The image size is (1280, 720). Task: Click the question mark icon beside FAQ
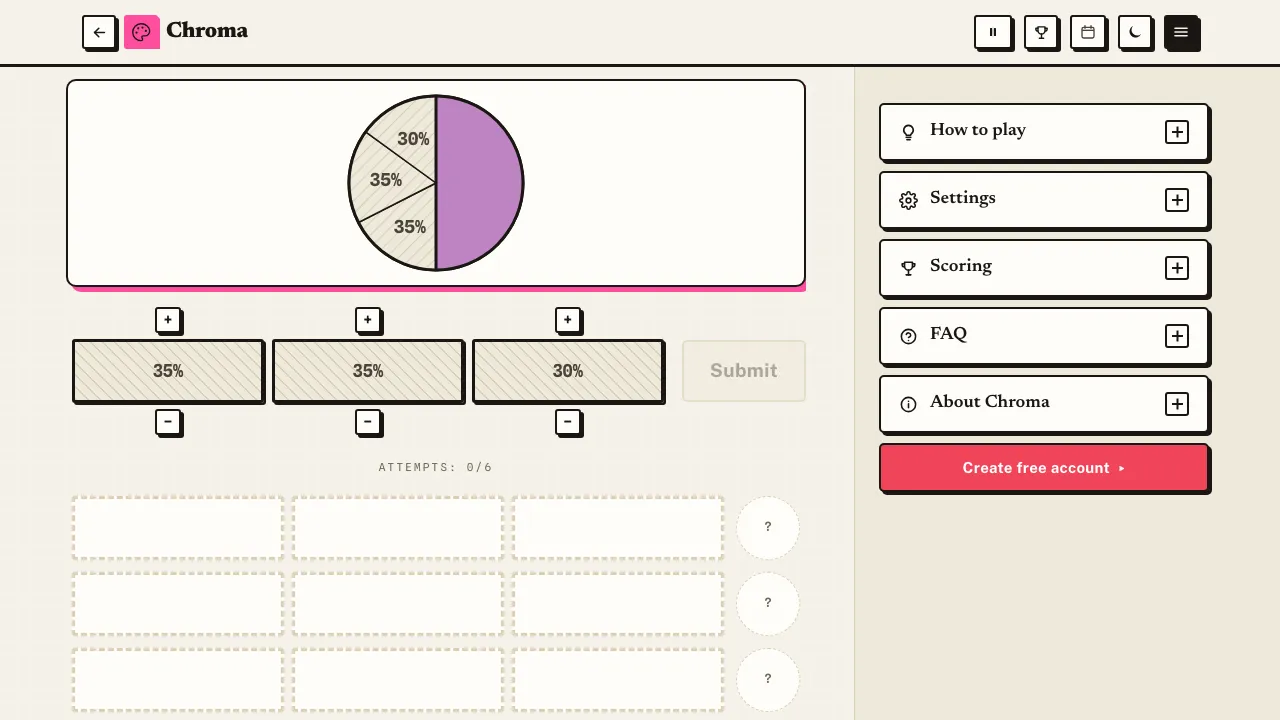(x=908, y=336)
